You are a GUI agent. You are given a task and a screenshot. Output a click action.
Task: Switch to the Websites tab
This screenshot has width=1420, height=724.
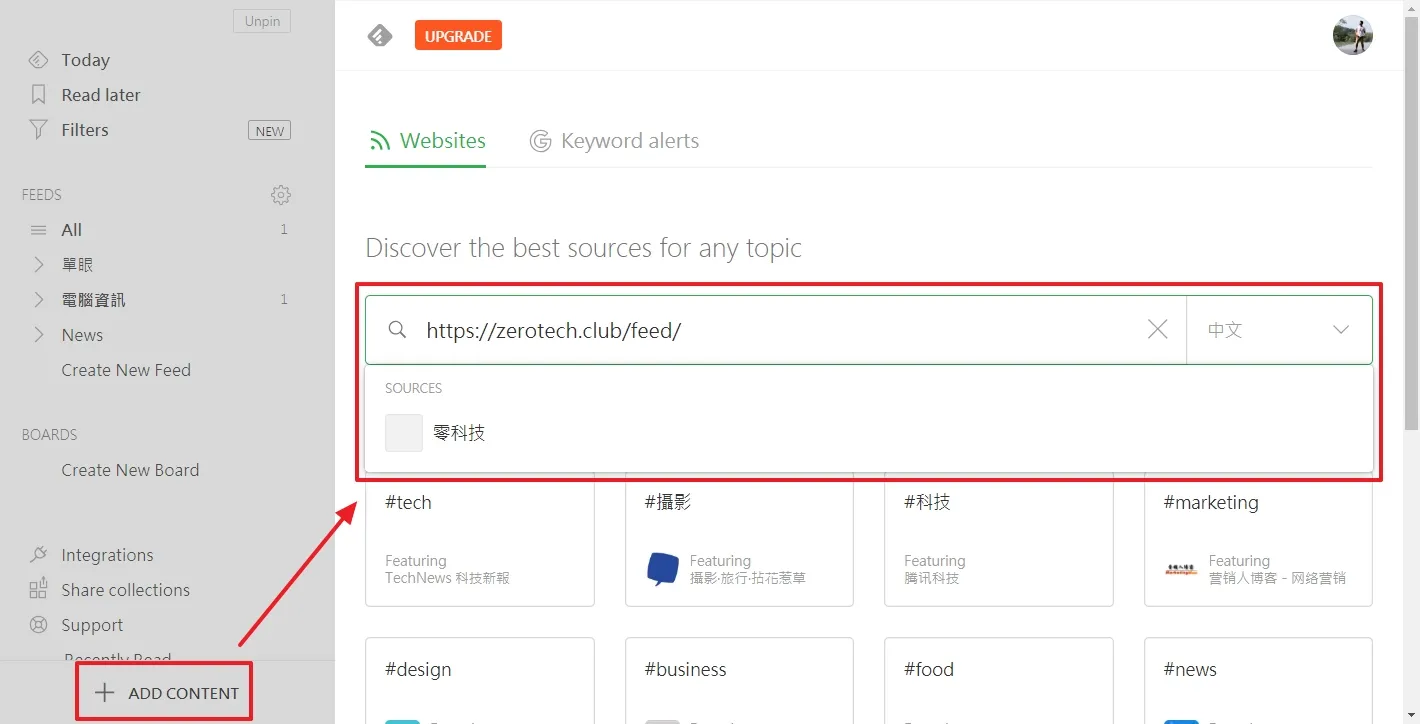(x=426, y=141)
